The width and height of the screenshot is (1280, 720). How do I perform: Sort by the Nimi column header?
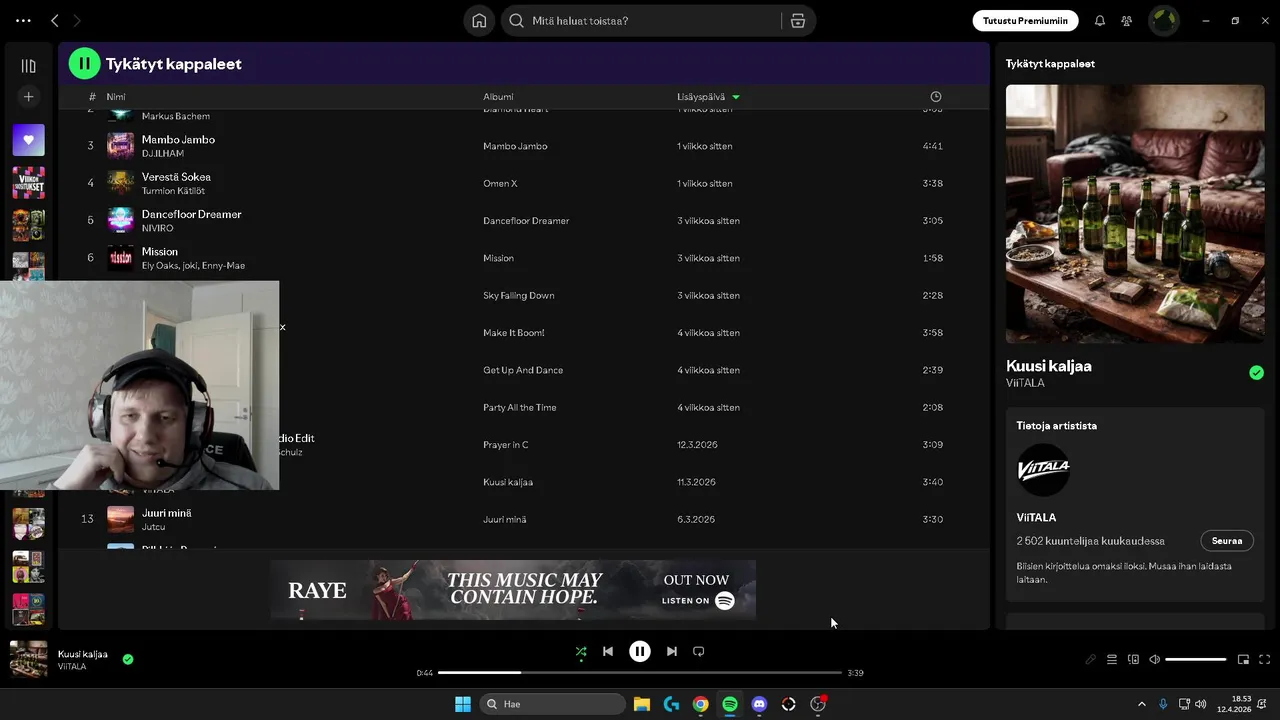pyautogui.click(x=116, y=97)
